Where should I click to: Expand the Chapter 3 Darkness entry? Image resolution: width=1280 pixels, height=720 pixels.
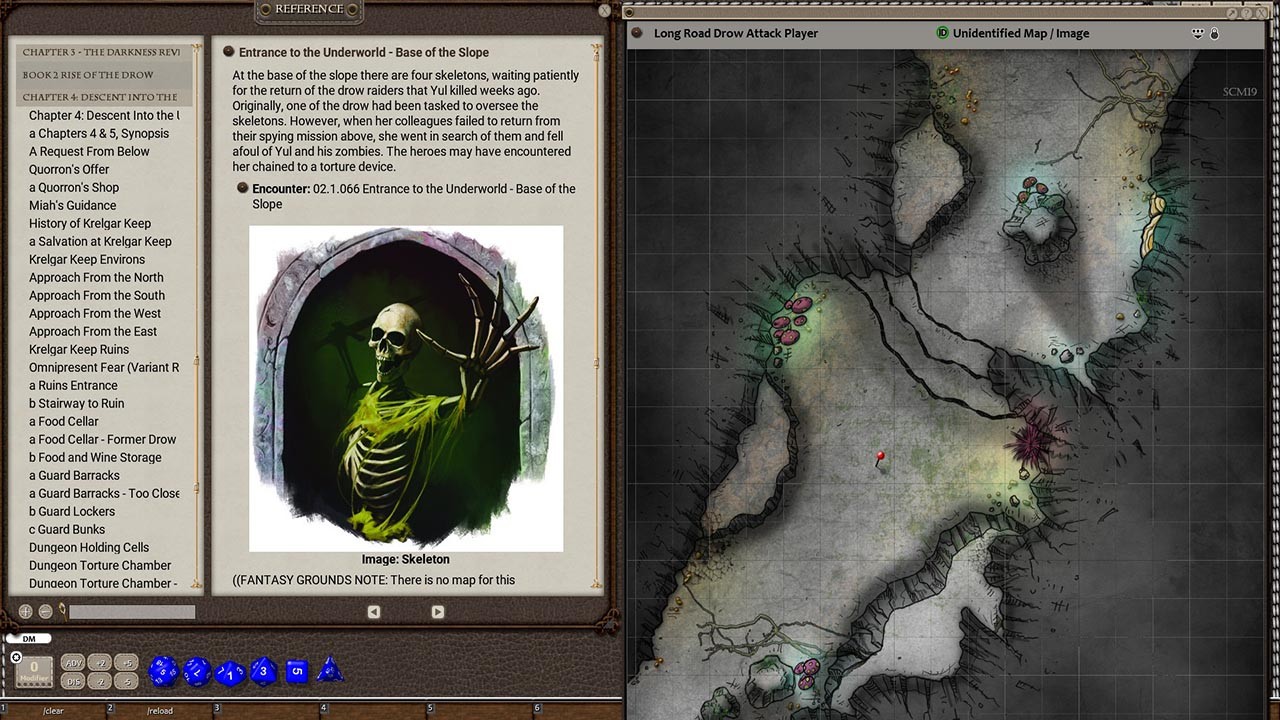[100, 53]
